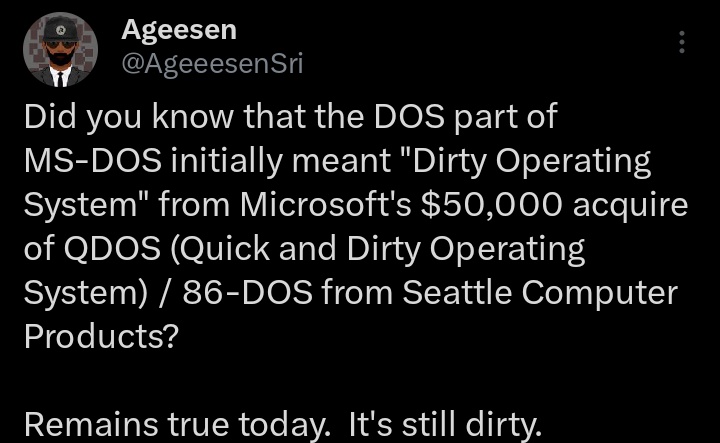Click the word initially in the tweet
Image resolution: width=720 pixels, height=443 pixels.
coord(226,161)
